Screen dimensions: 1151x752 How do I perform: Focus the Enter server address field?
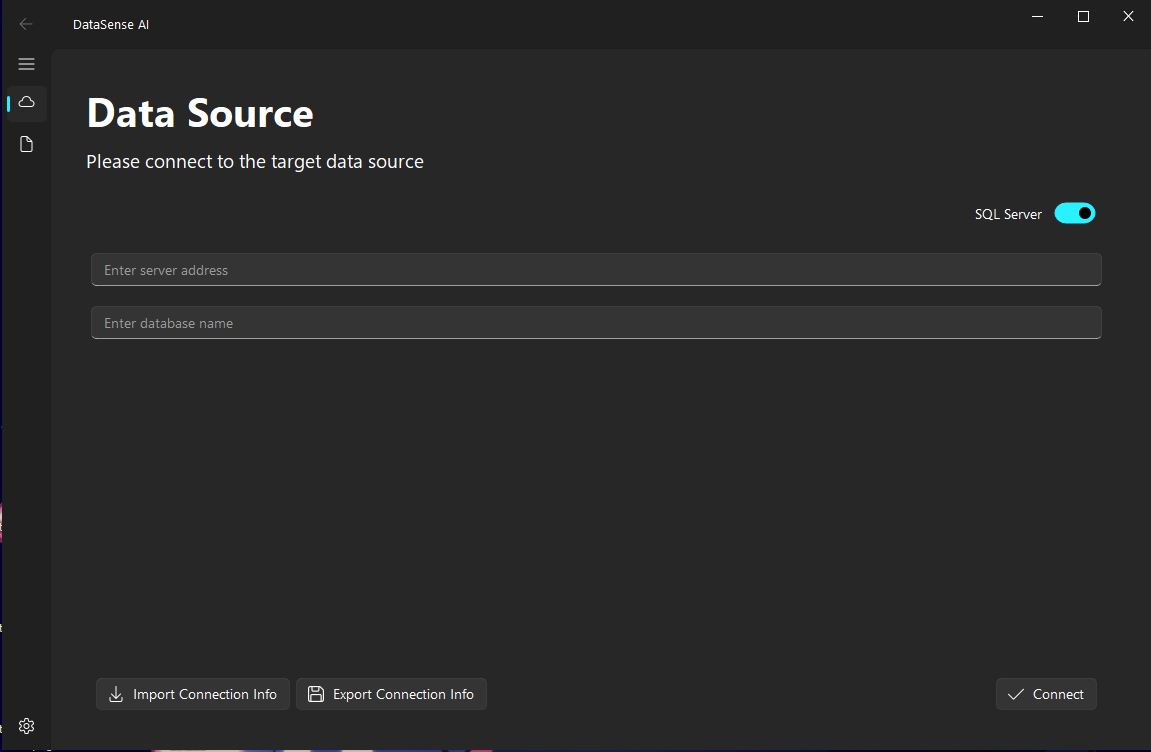596,270
